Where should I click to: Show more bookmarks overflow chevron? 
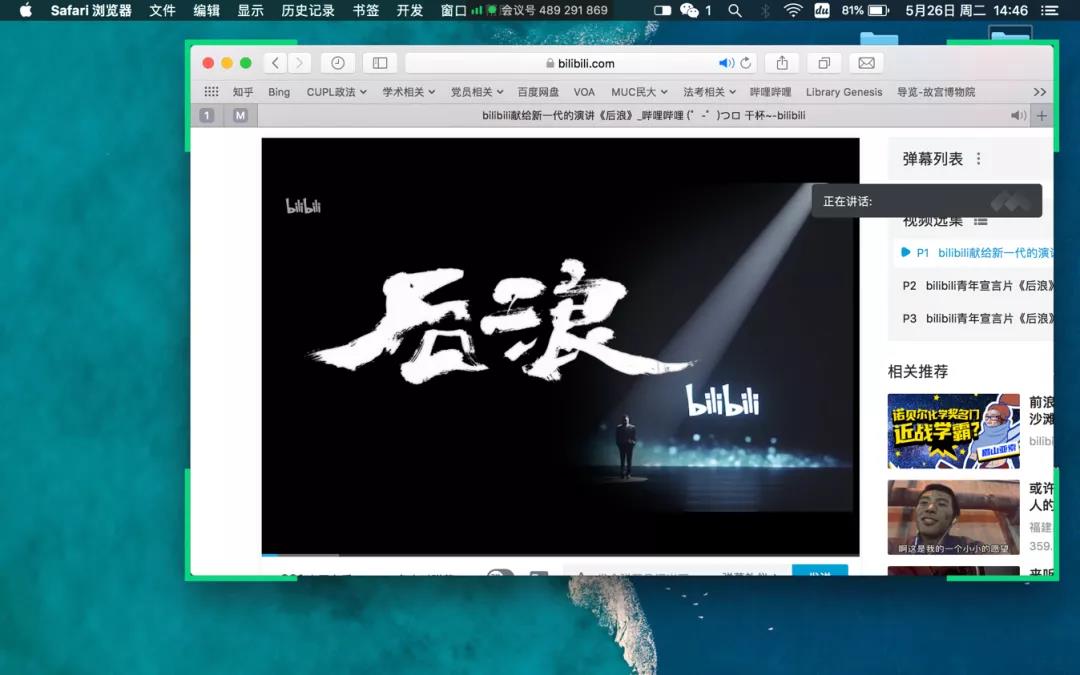(1039, 92)
